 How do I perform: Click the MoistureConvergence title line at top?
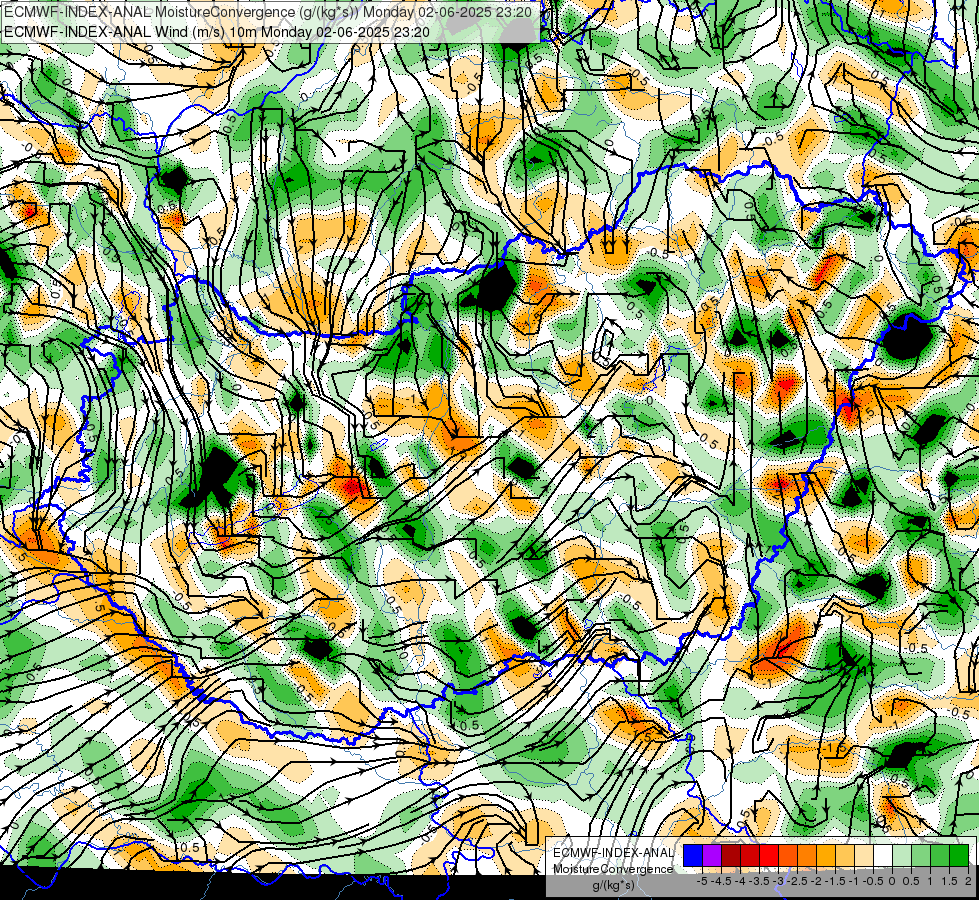[267, 12]
